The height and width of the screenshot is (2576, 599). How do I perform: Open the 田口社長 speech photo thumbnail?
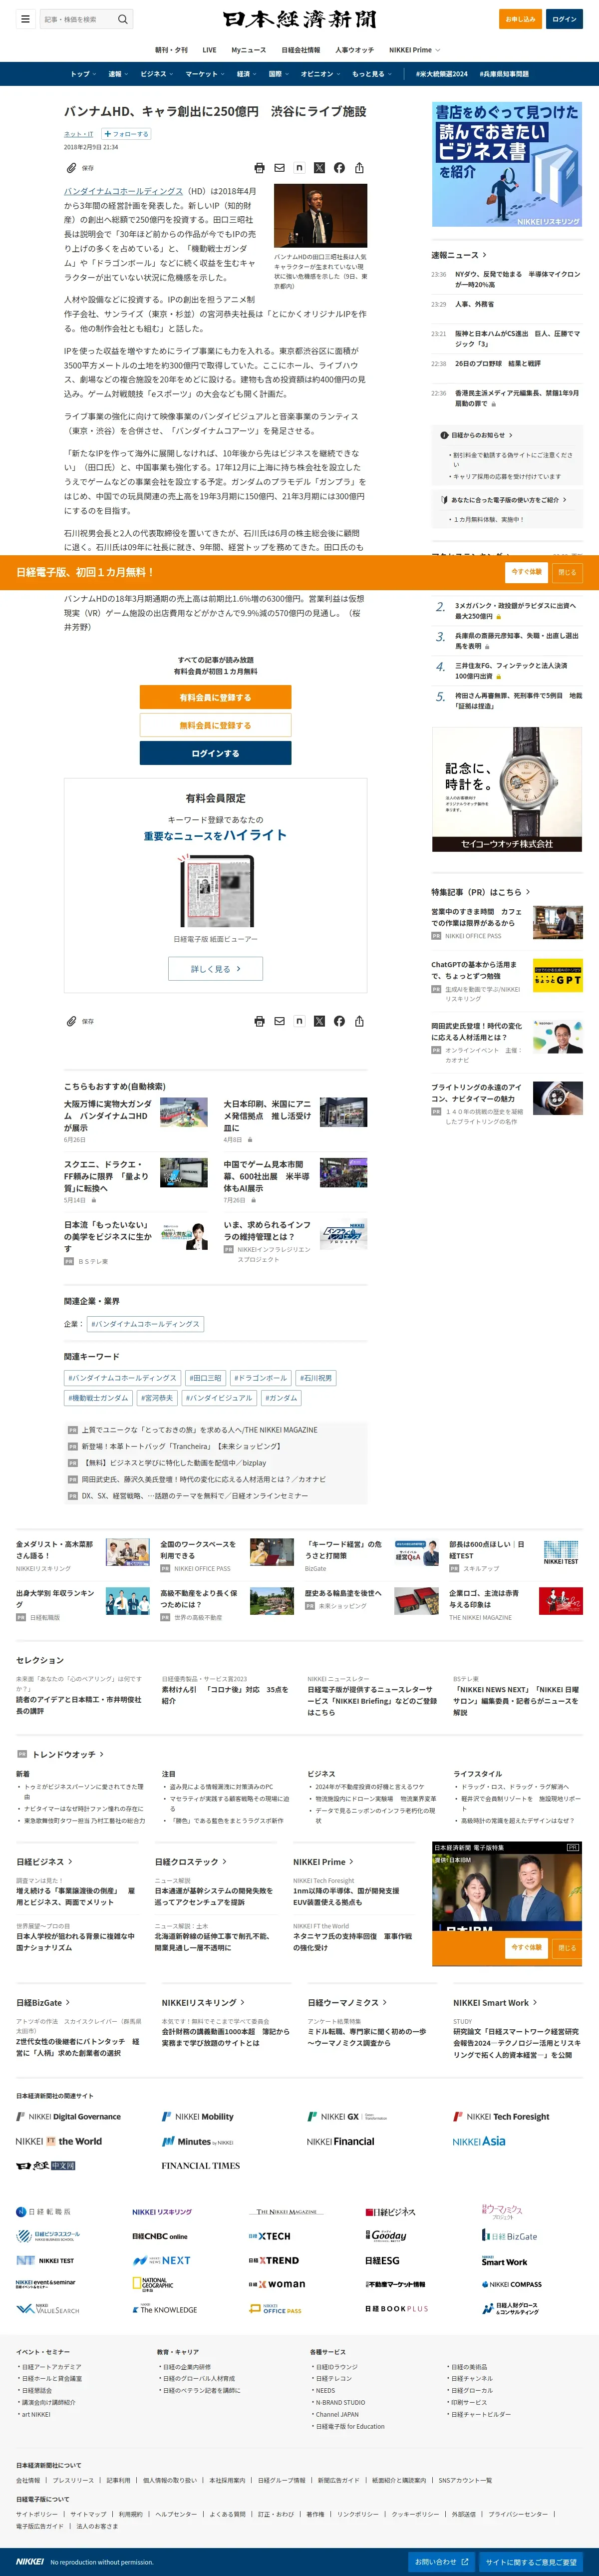pyautogui.click(x=321, y=216)
